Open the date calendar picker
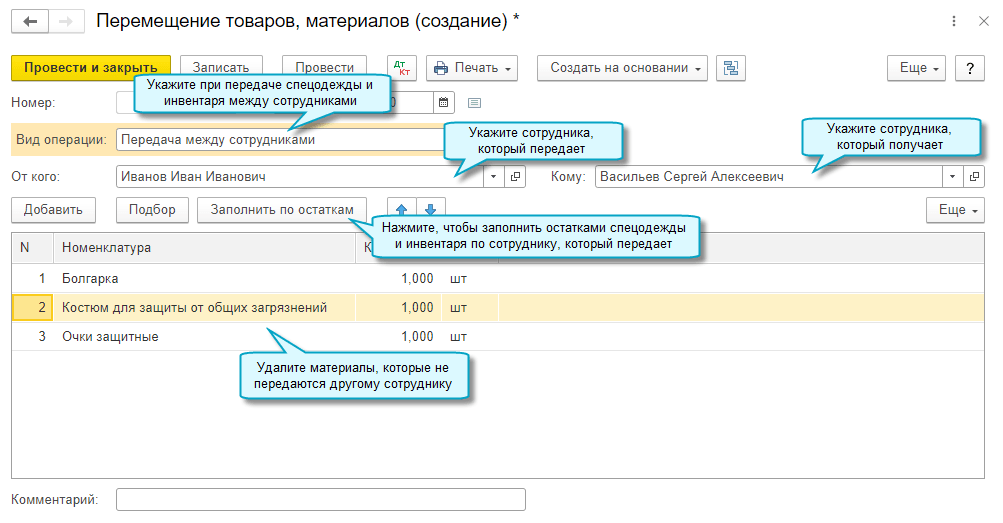 click(x=444, y=102)
